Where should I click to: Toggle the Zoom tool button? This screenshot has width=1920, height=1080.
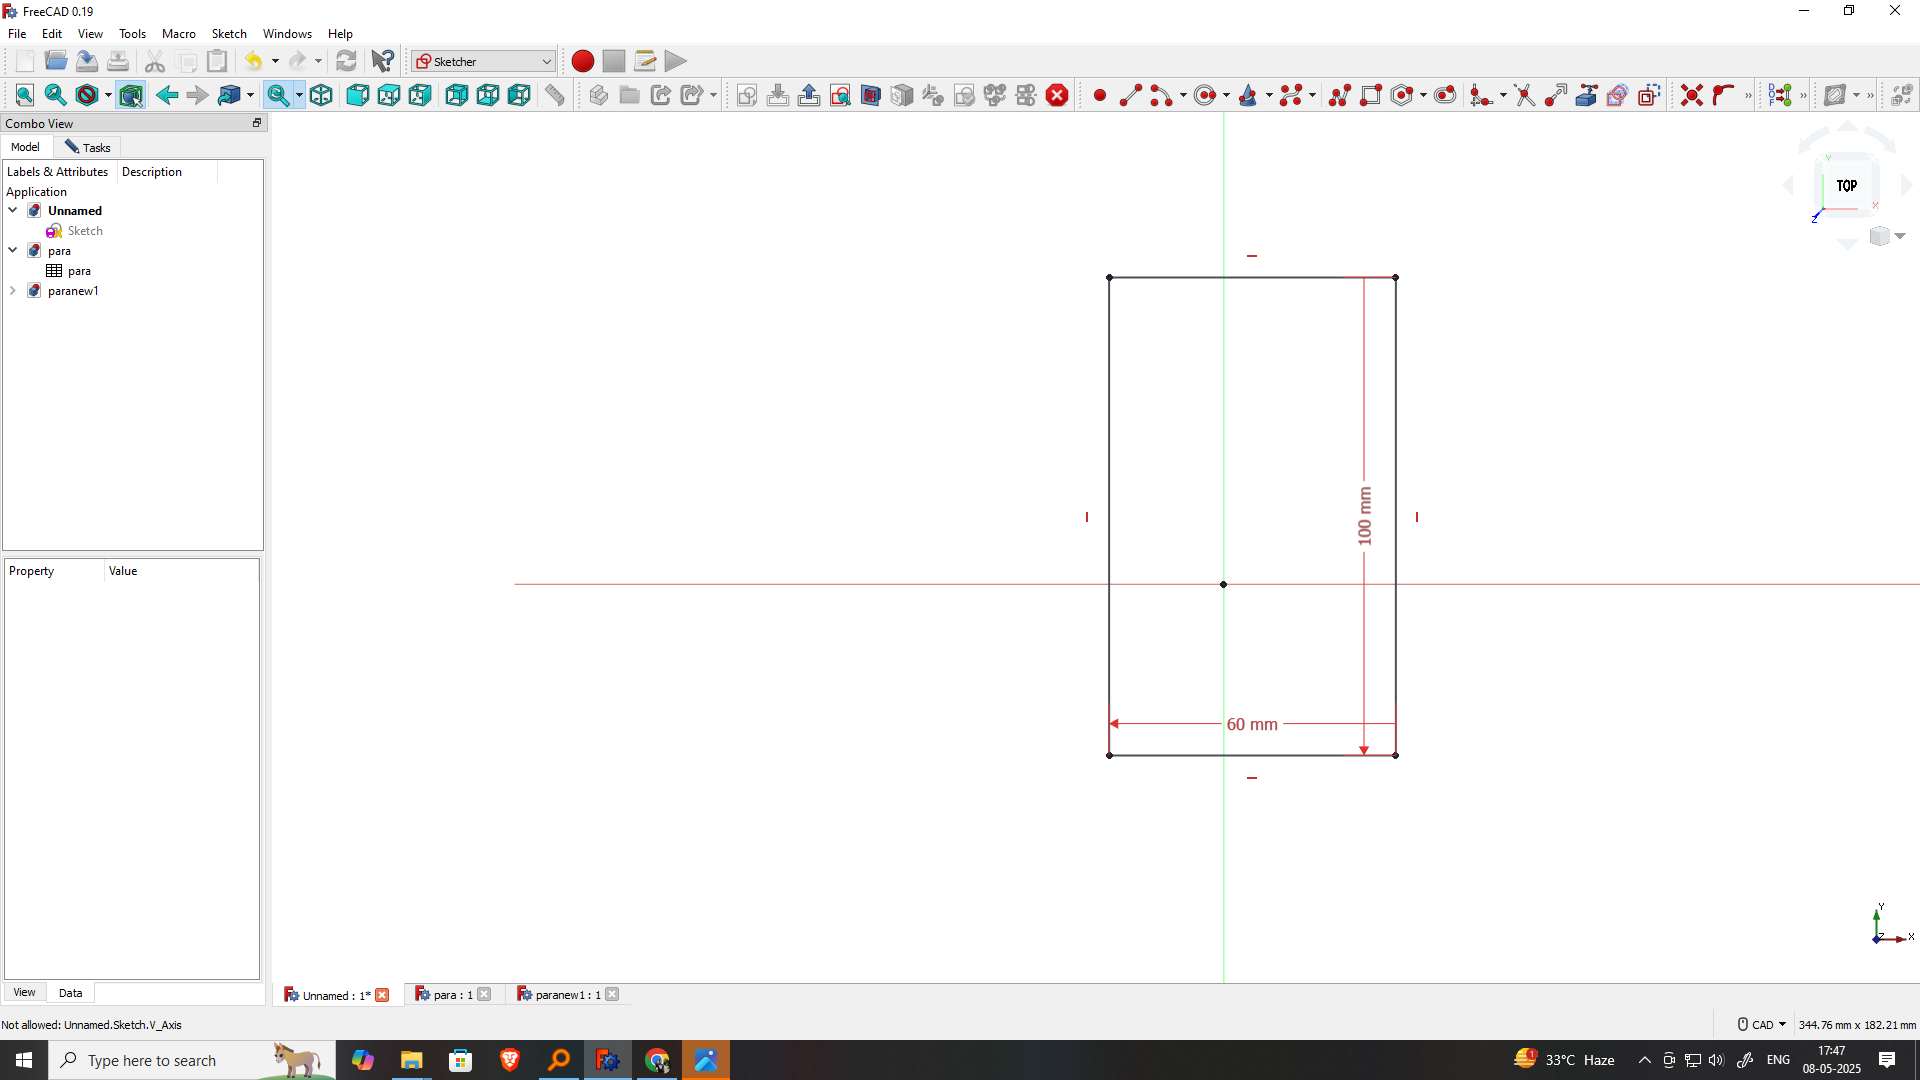278,96
